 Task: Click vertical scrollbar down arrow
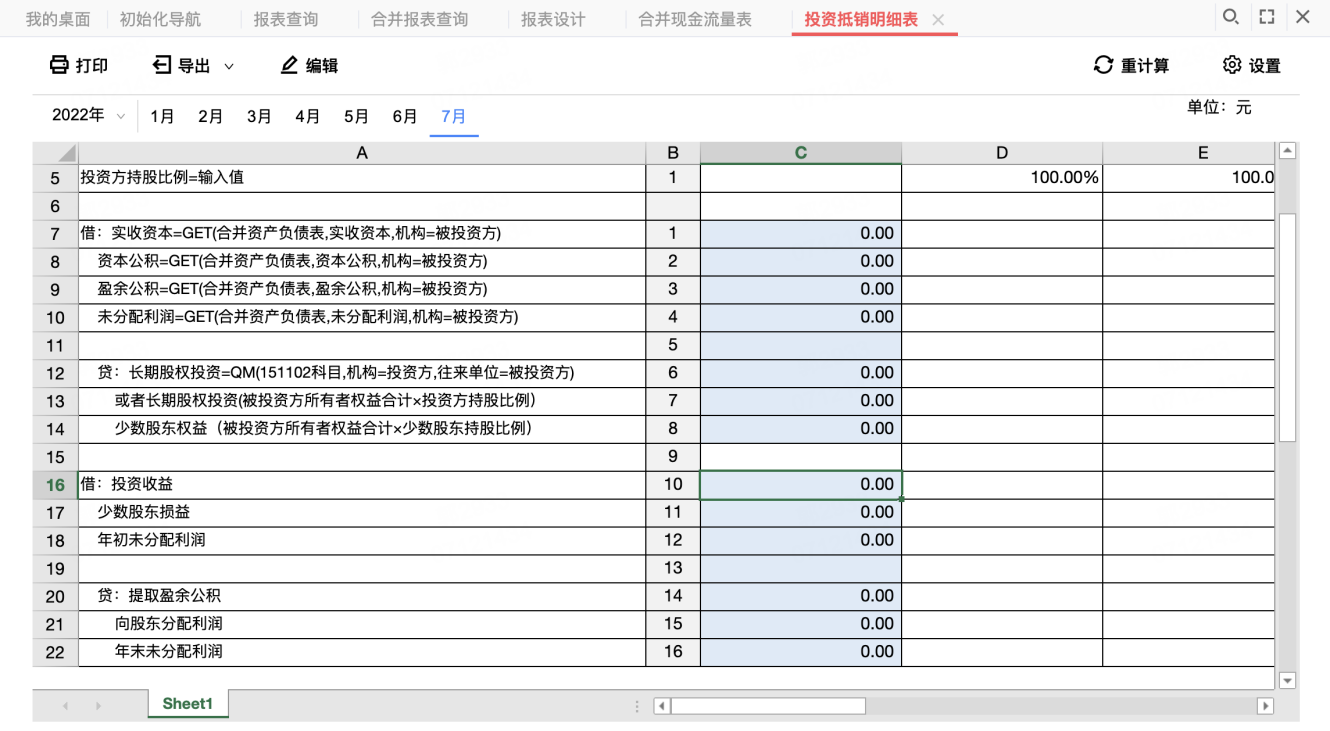(1288, 681)
